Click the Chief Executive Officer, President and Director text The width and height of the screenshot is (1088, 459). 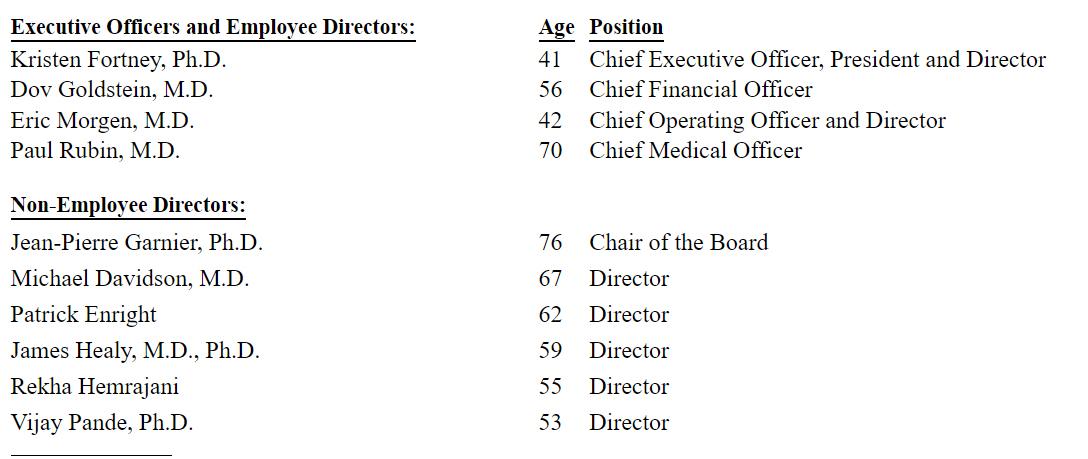(817, 60)
